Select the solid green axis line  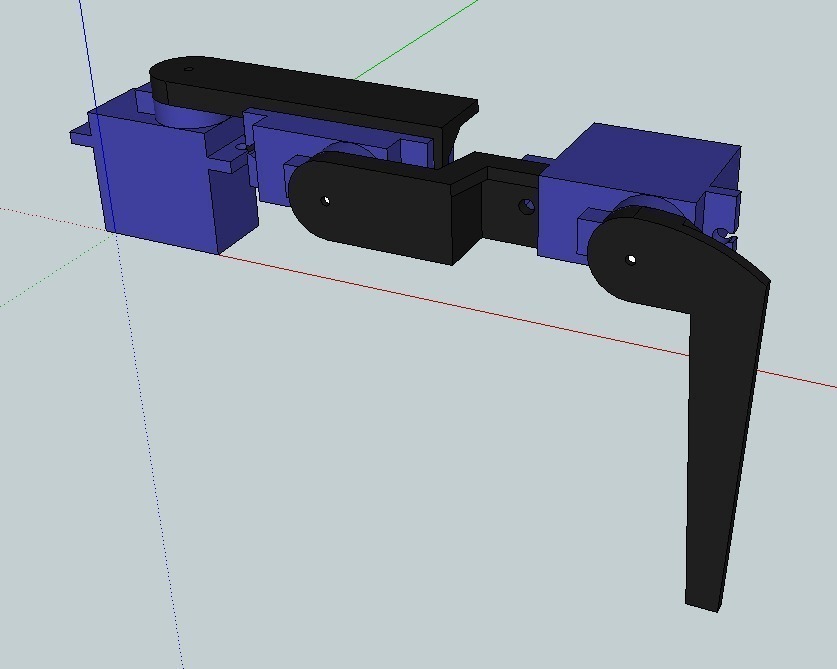(x=416, y=40)
